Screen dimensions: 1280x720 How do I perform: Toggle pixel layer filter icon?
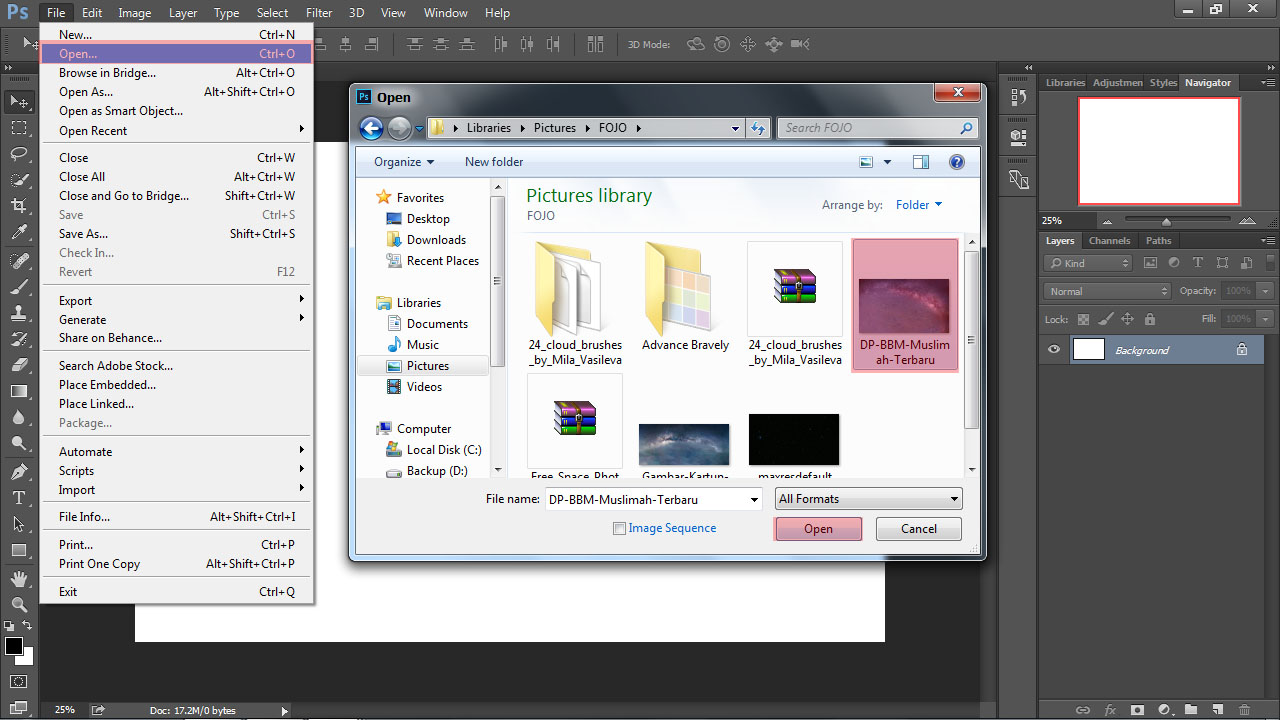[1149, 263]
